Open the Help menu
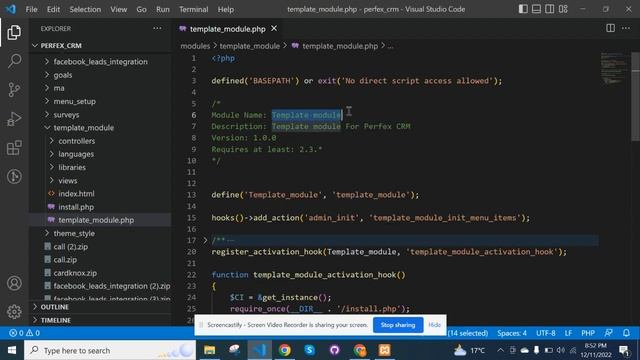Screen dimensions: 640x360 (225, 9)
